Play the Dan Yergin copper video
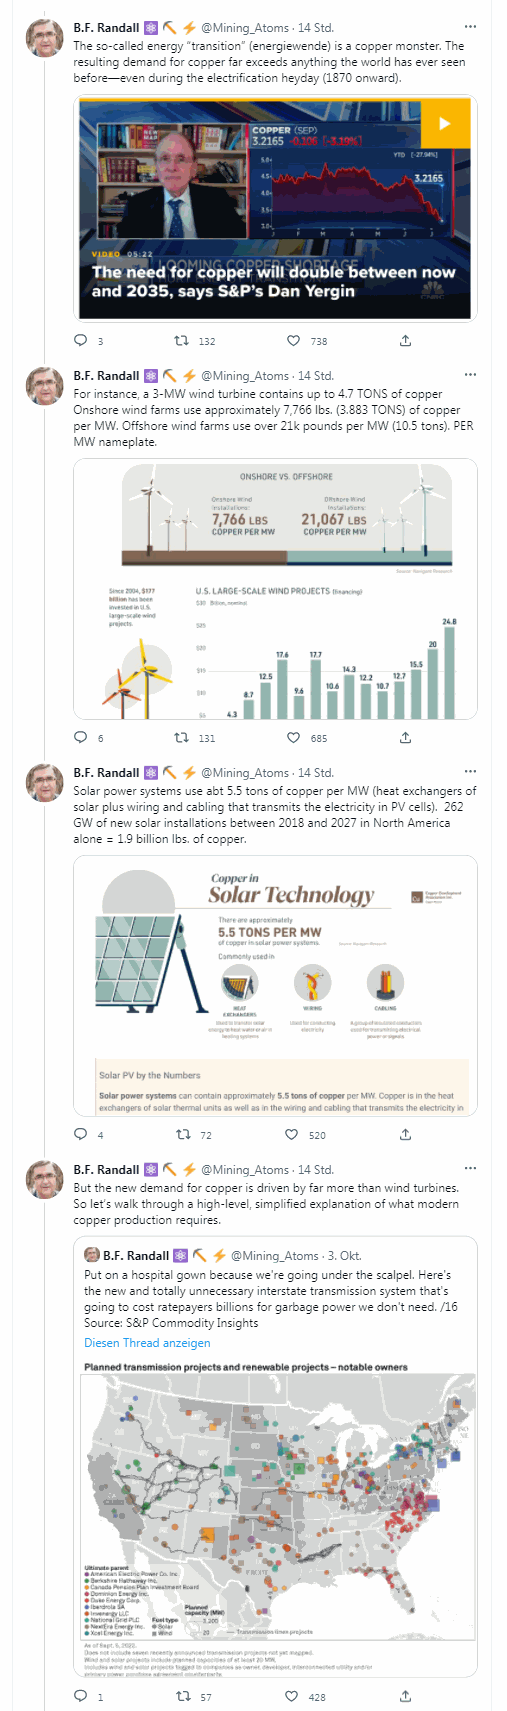This screenshot has height=1711, width=507. pos(443,124)
